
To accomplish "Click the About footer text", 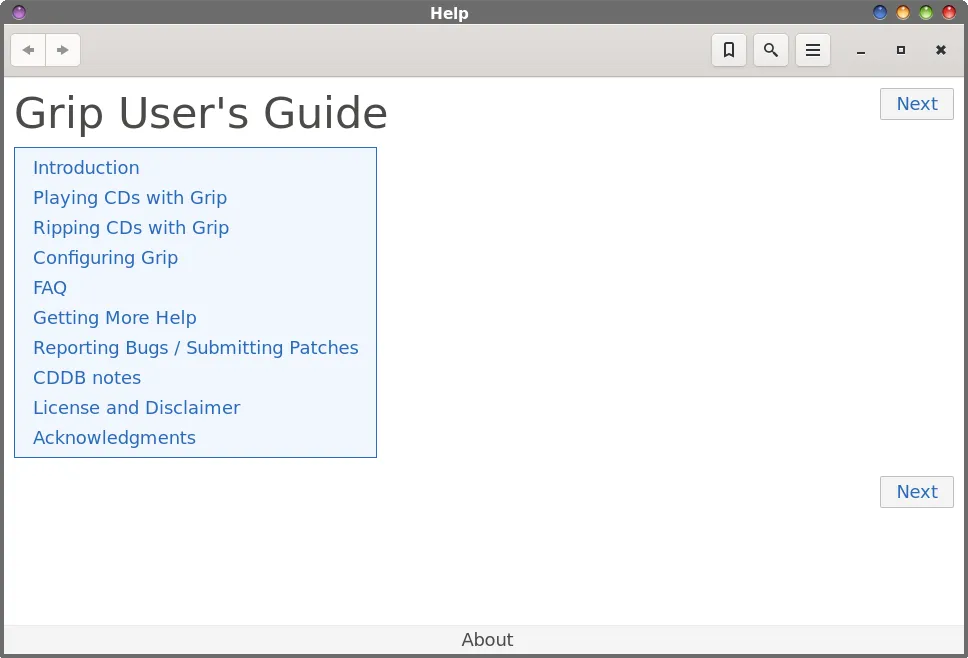I will [487, 640].
